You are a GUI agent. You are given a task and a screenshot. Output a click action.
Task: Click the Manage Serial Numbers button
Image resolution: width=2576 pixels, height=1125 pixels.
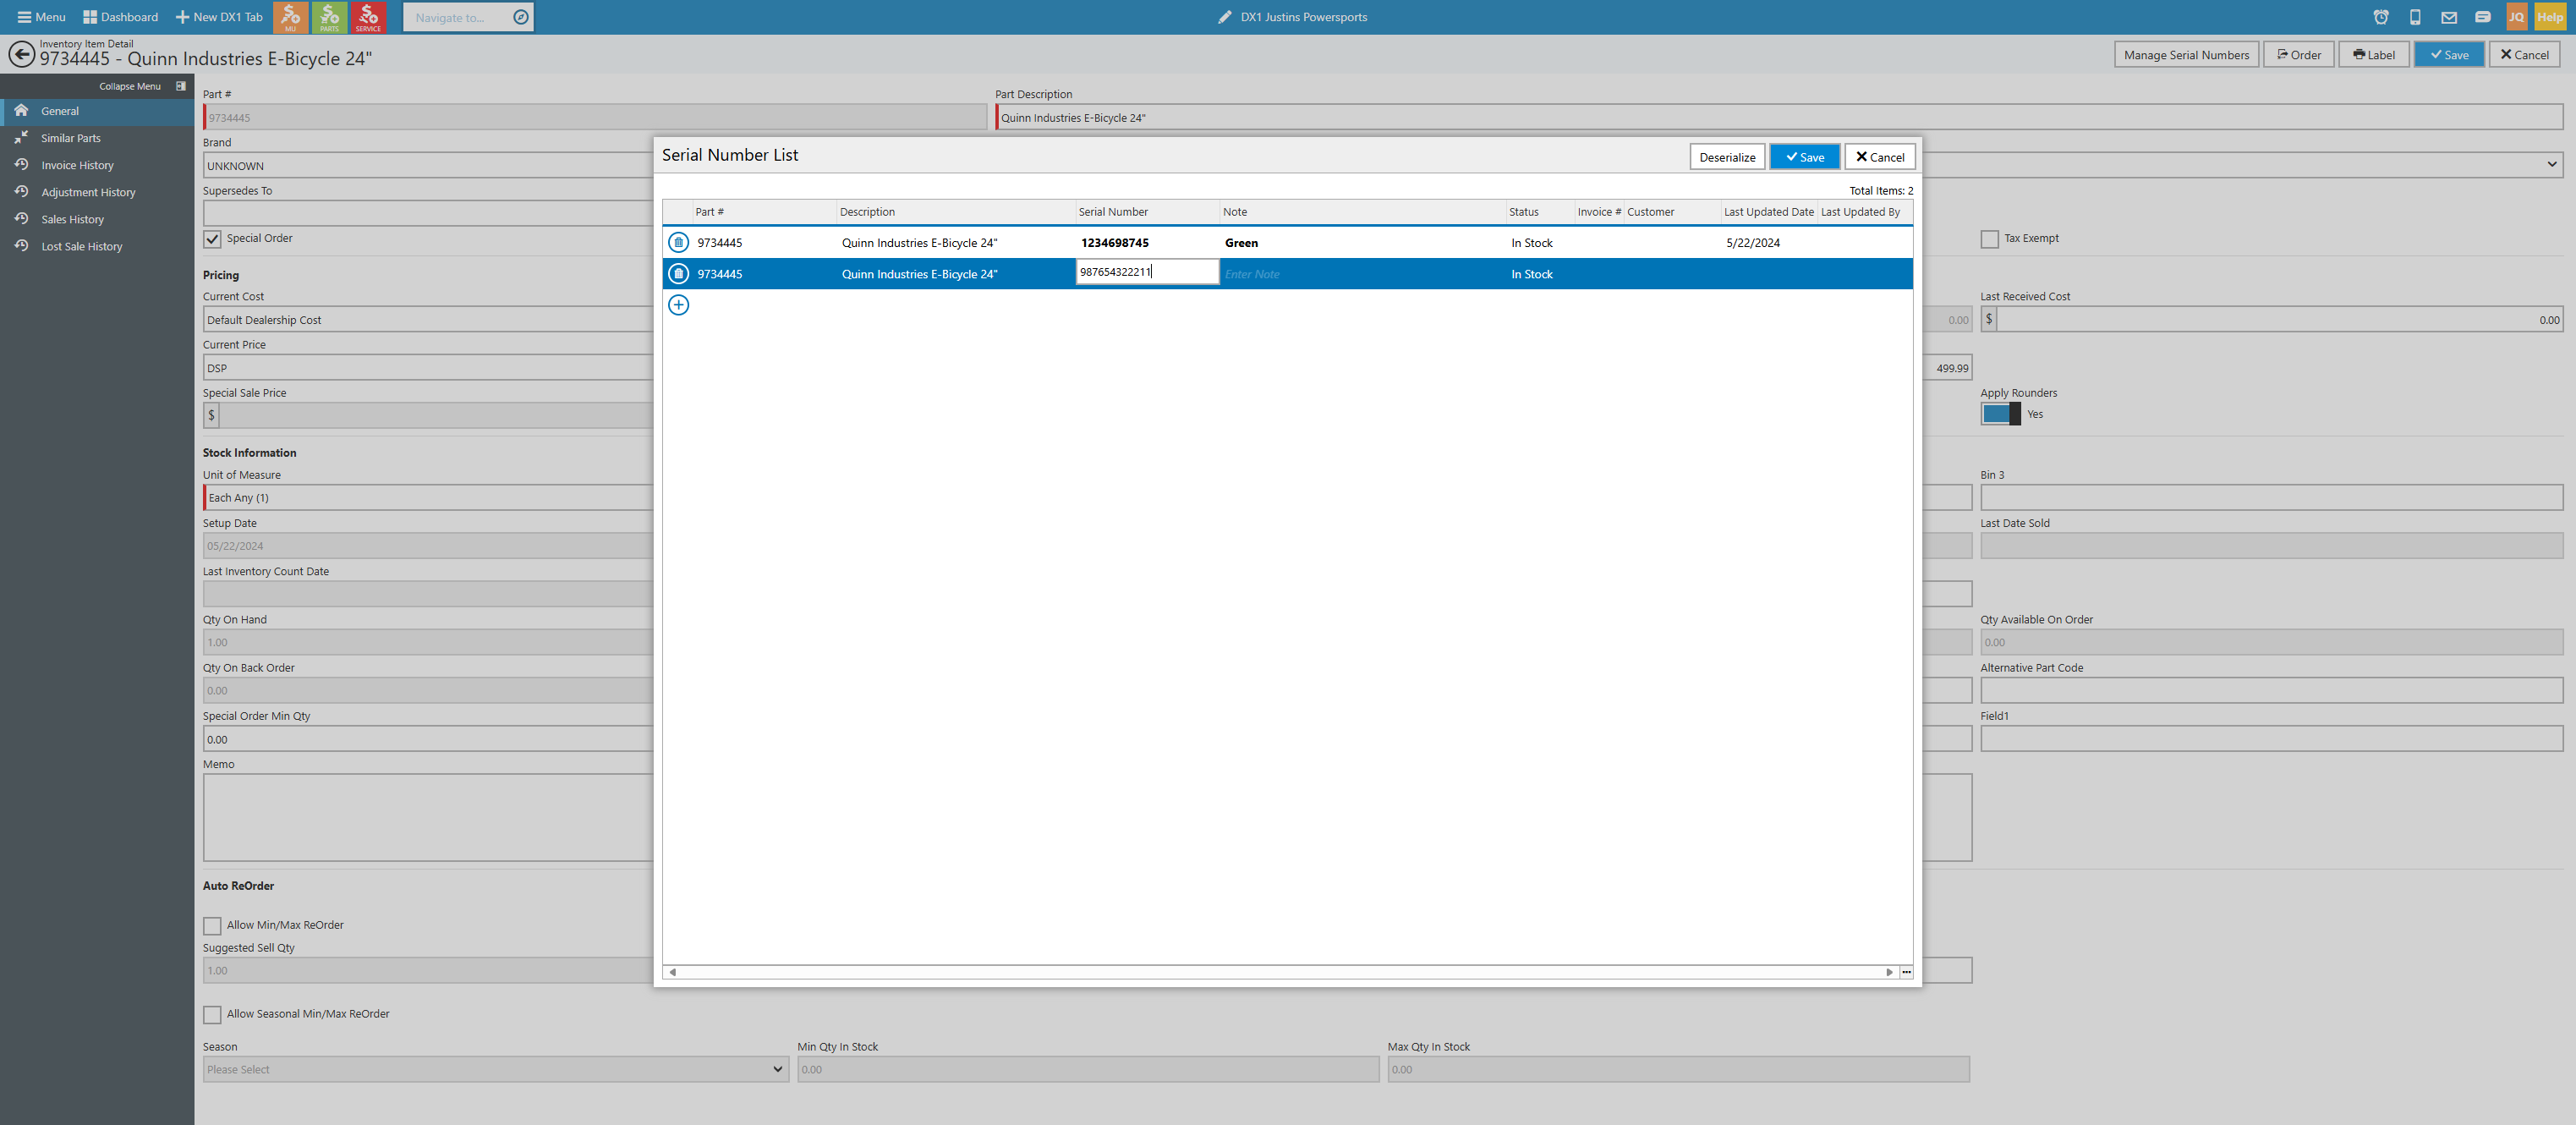2186,55
